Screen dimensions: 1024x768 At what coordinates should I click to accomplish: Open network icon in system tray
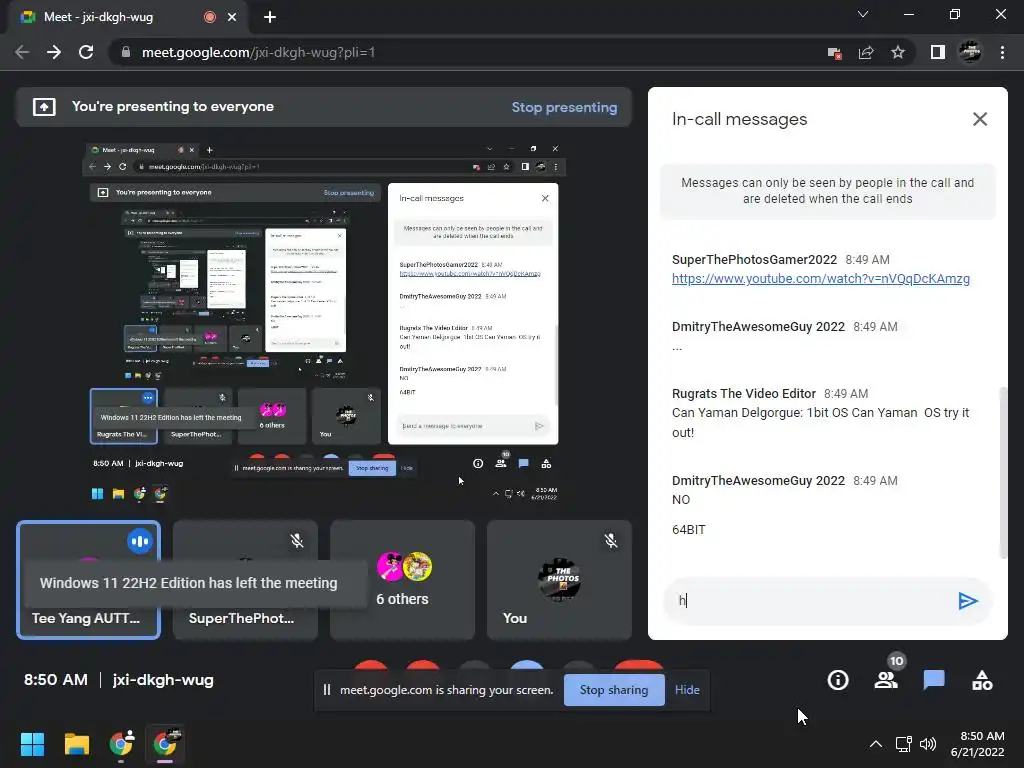point(903,744)
